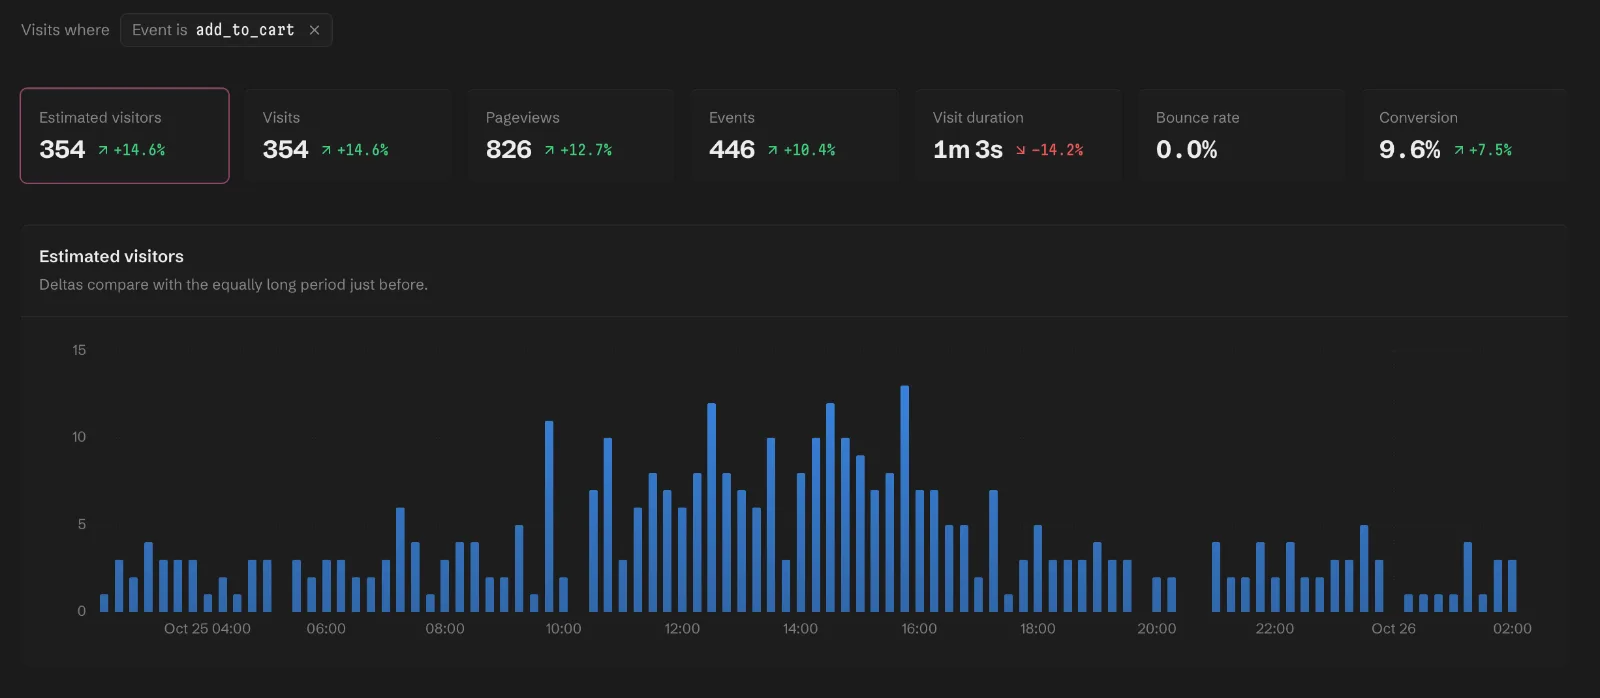Select the Estimated visitors metric card

pyautogui.click(x=125, y=136)
